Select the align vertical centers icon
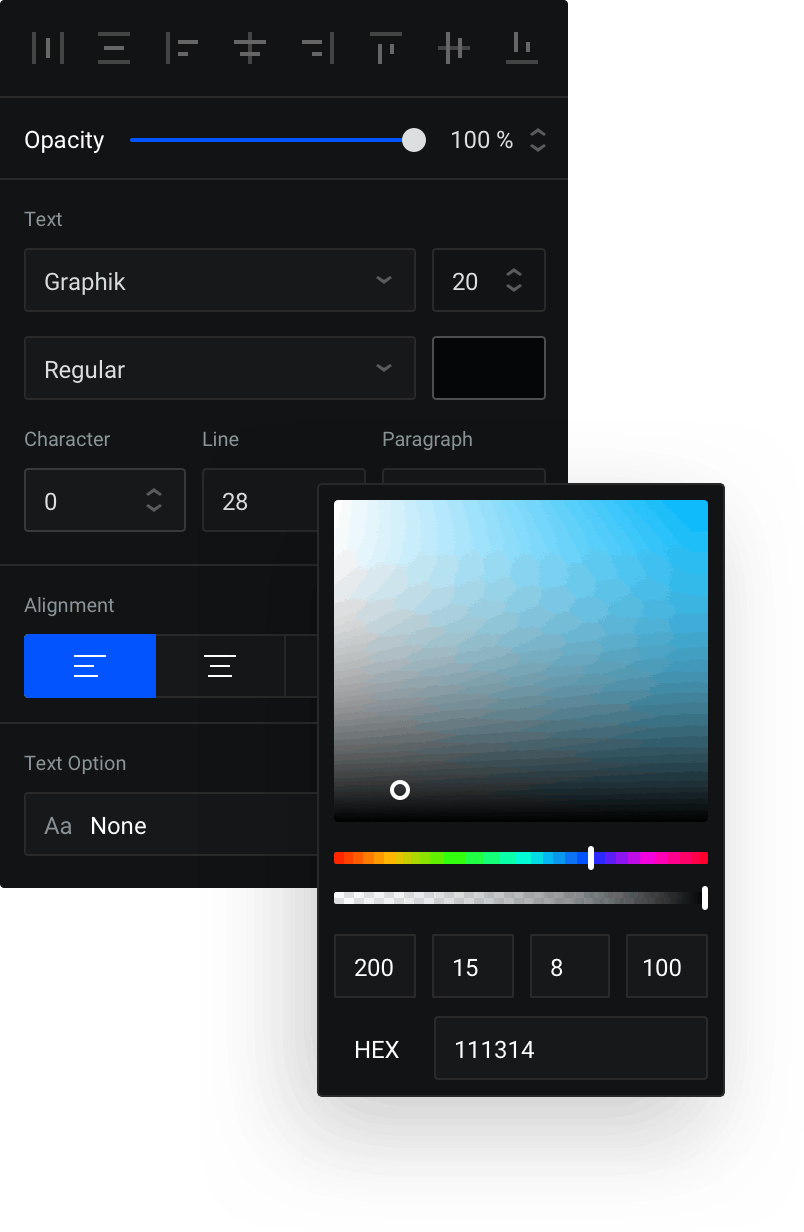 point(454,48)
